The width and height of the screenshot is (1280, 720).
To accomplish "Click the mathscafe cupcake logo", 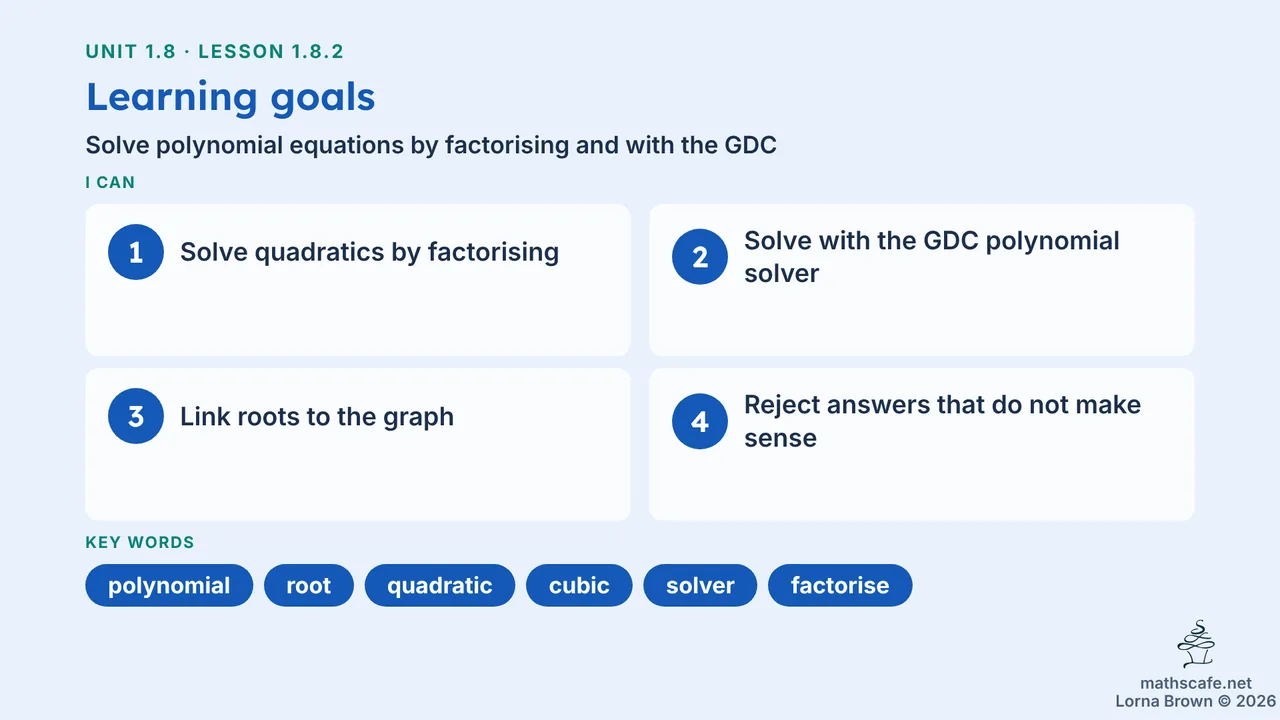I will [1196, 644].
